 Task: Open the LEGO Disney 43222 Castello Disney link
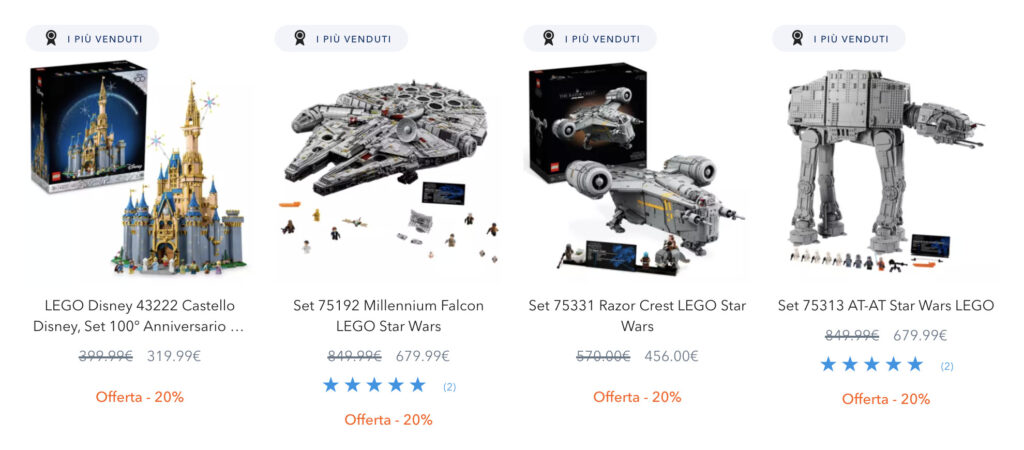point(139,315)
